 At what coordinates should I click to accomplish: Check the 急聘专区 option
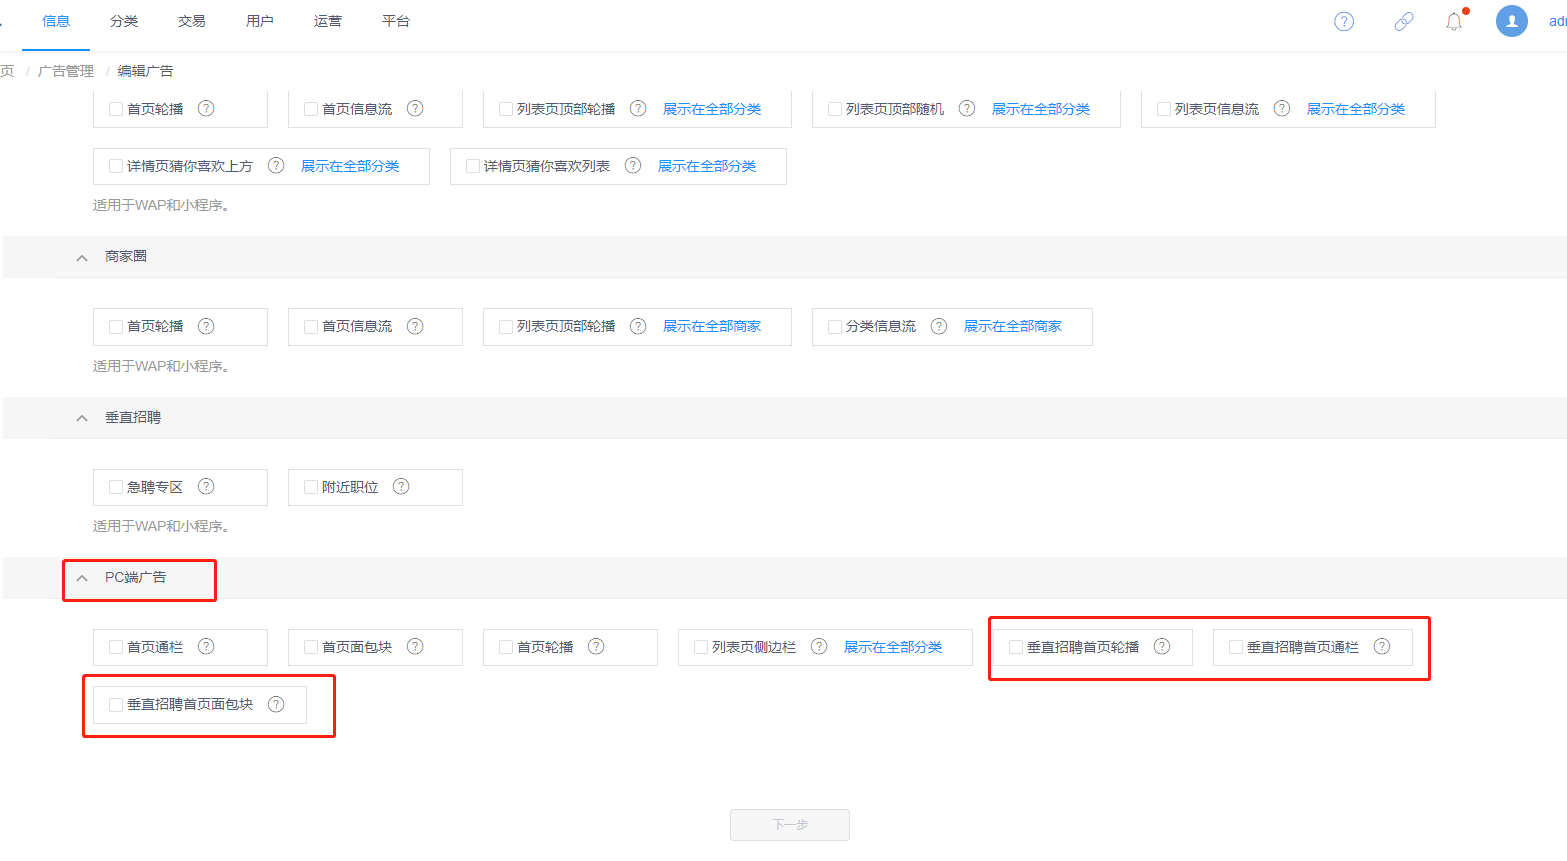tap(116, 487)
